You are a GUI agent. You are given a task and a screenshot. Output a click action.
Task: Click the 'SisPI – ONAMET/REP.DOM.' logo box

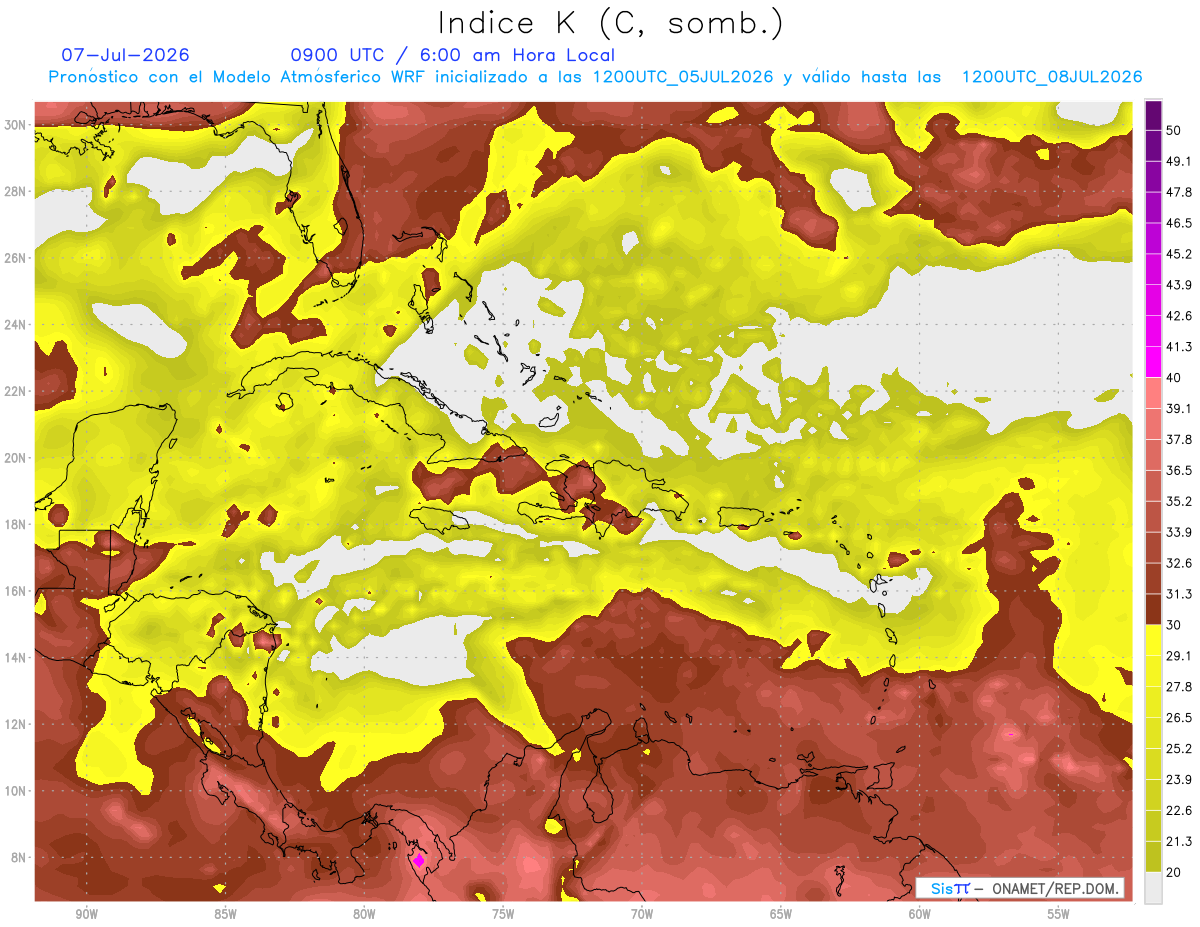click(x=1020, y=888)
